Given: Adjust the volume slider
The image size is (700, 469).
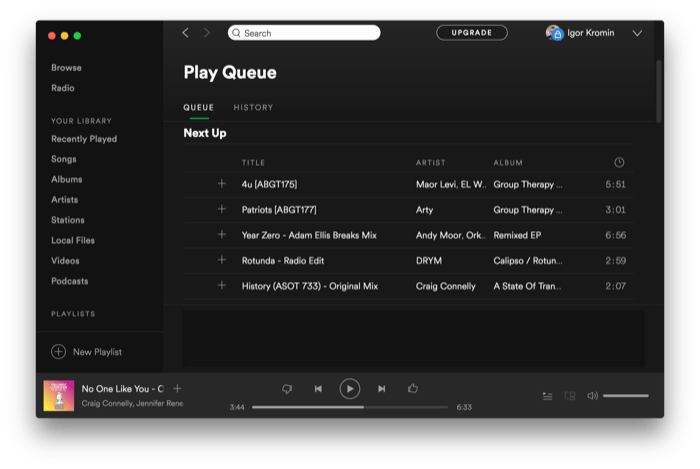Looking at the screenshot, I should pos(626,396).
